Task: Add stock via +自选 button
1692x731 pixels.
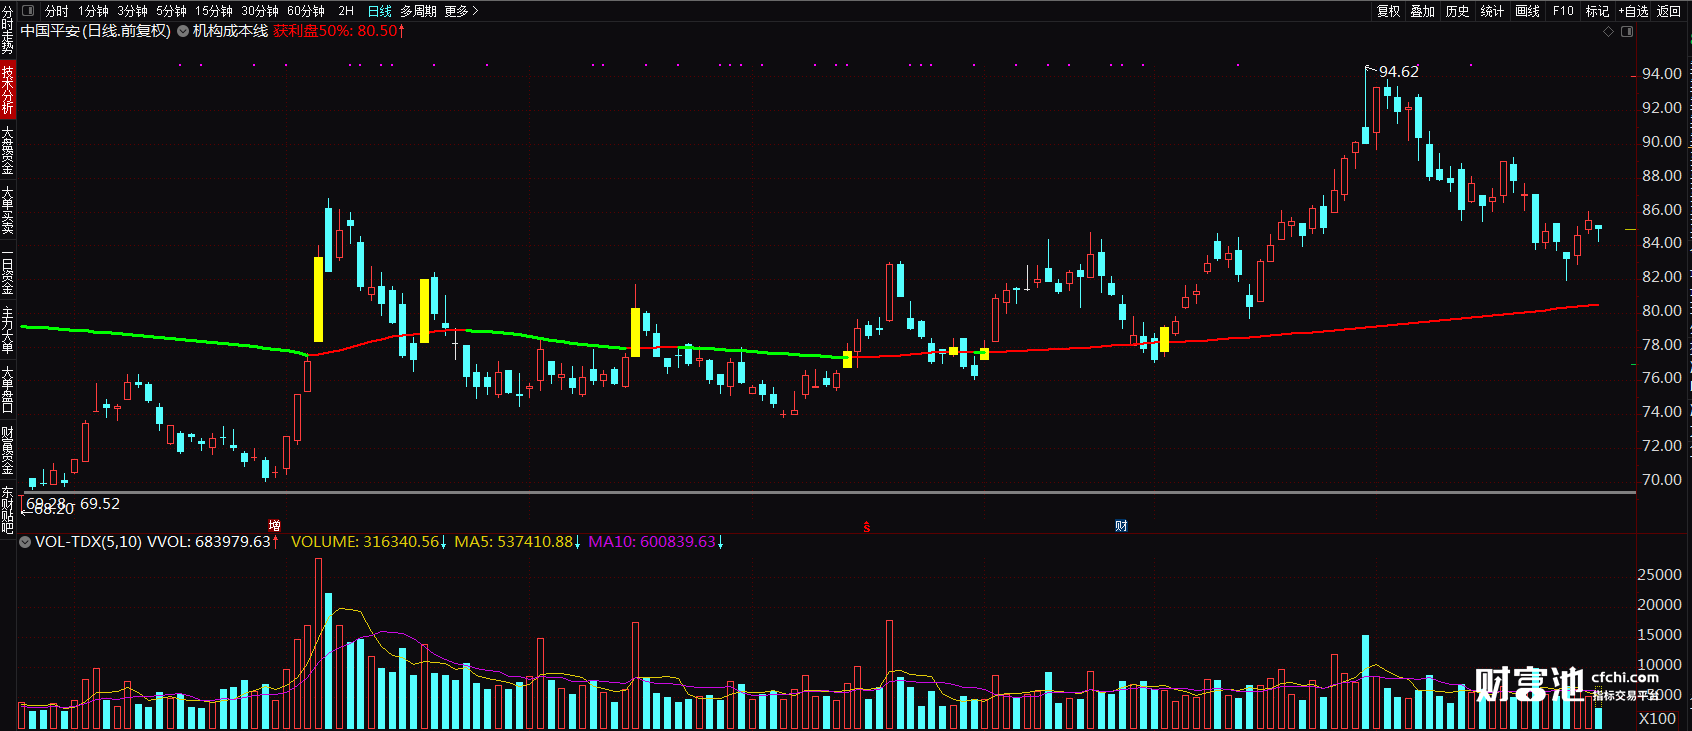Action: [1633, 11]
